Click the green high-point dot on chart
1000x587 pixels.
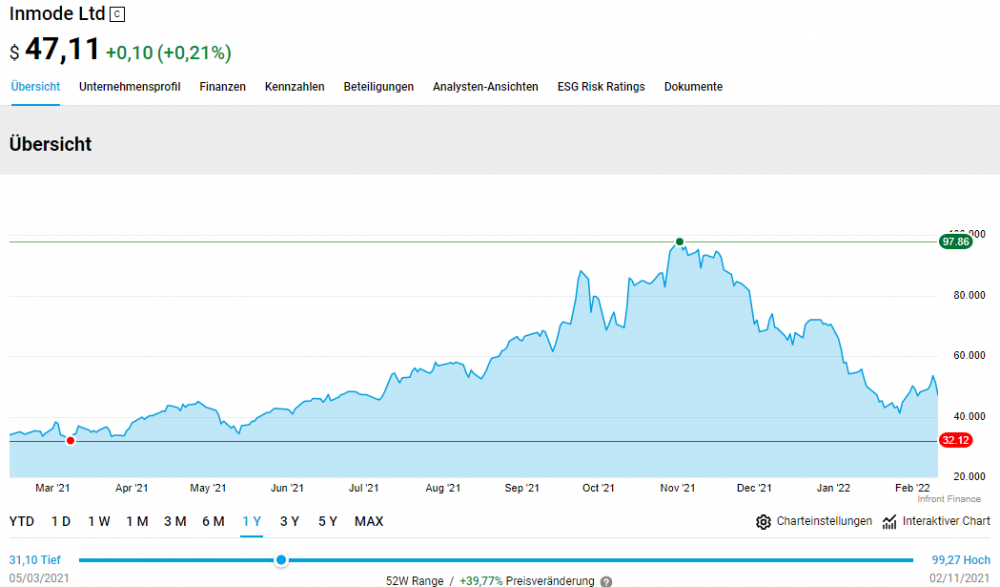pyautogui.click(x=680, y=242)
